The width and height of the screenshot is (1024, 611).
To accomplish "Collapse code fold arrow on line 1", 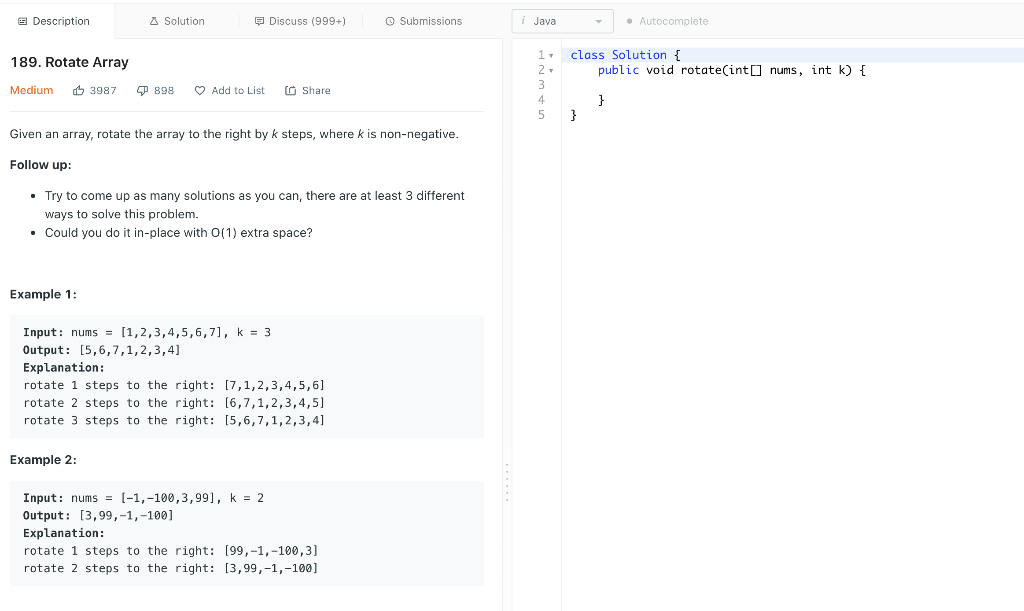I will (x=551, y=55).
